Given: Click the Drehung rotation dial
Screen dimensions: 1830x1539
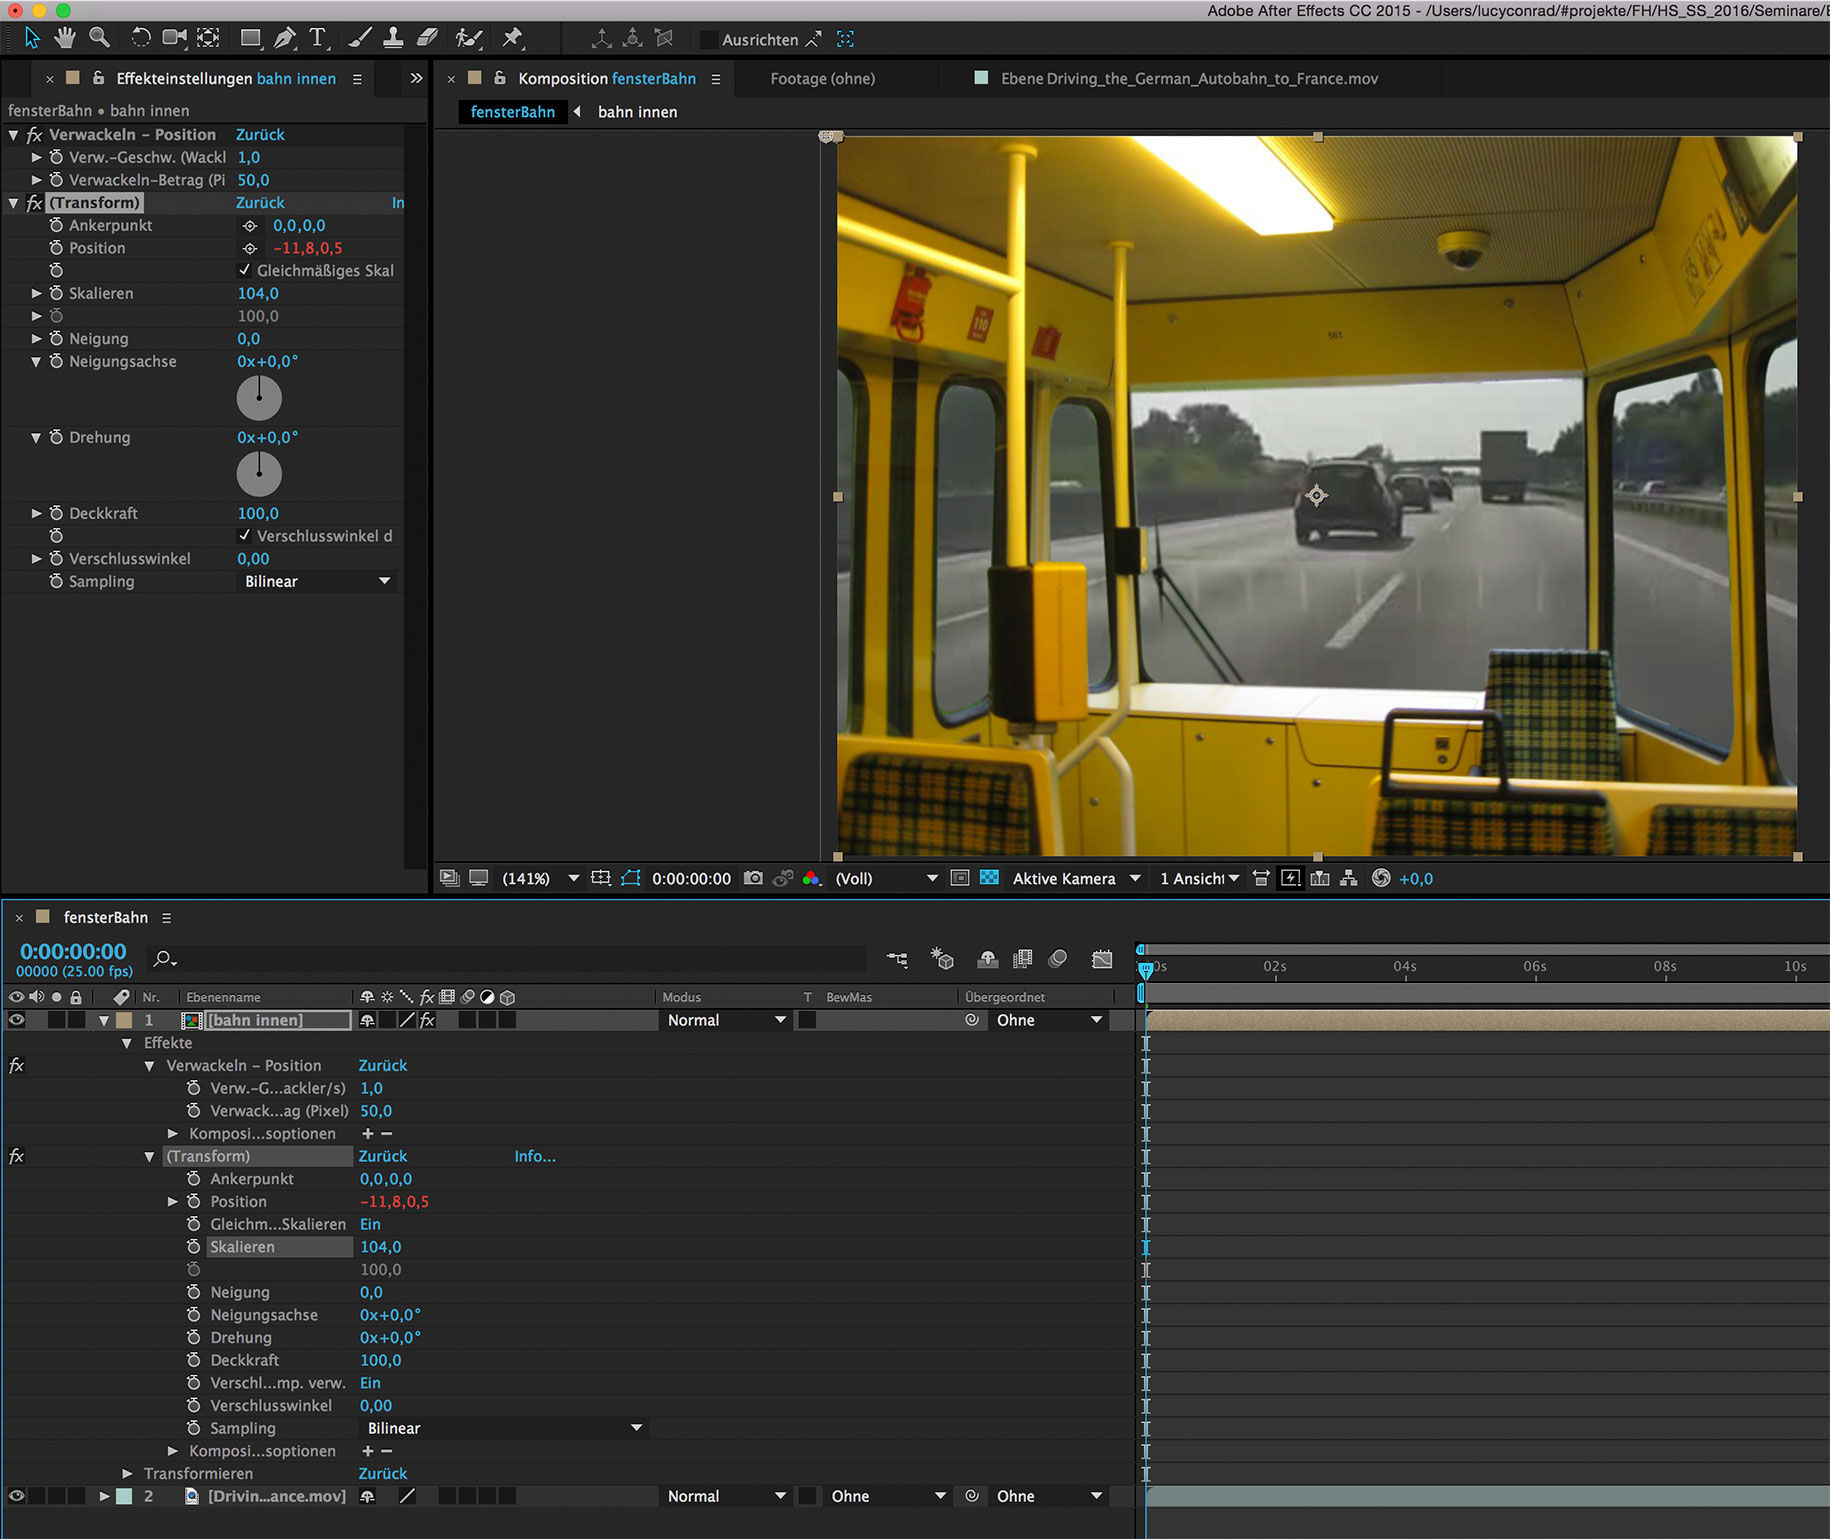Looking at the screenshot, I should (x=259, y=474).
